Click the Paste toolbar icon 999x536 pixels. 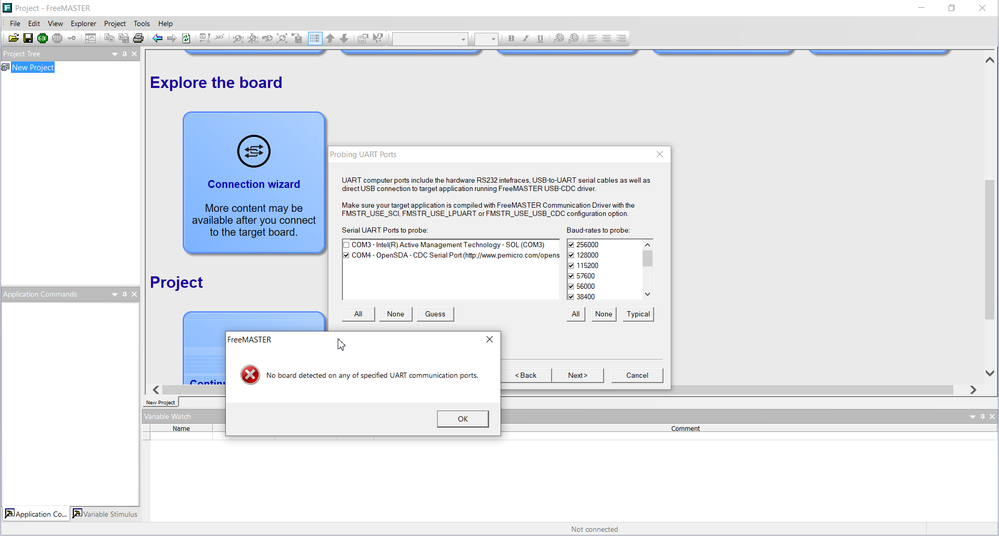tap(124, 38)
